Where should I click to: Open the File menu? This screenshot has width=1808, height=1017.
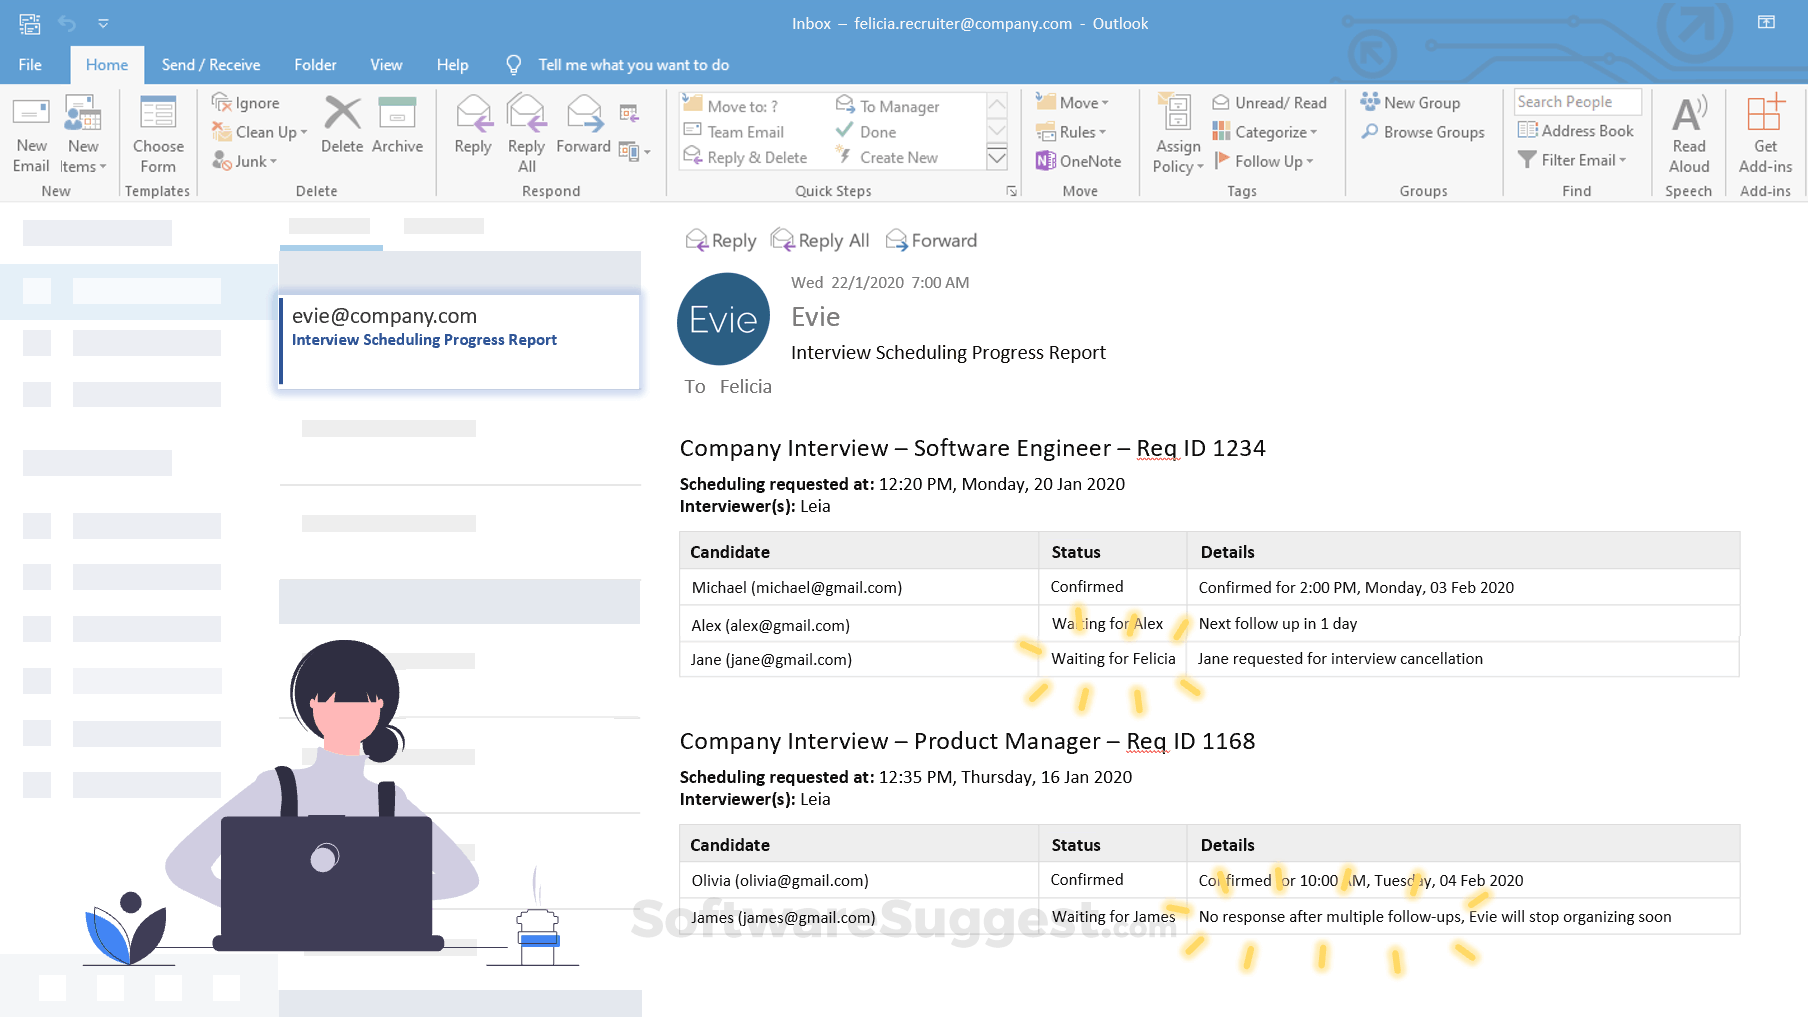click(x=30, y=65)
